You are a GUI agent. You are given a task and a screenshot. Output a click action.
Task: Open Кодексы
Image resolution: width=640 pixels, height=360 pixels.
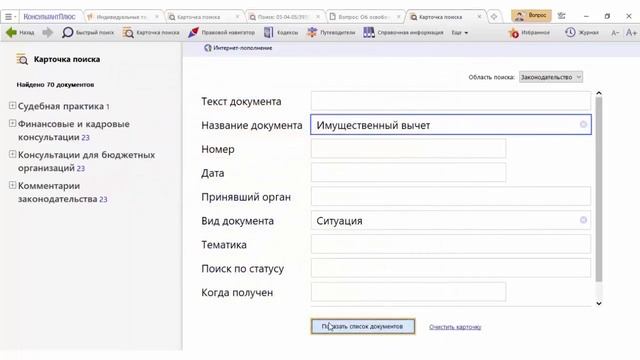(x=281, y=32)
